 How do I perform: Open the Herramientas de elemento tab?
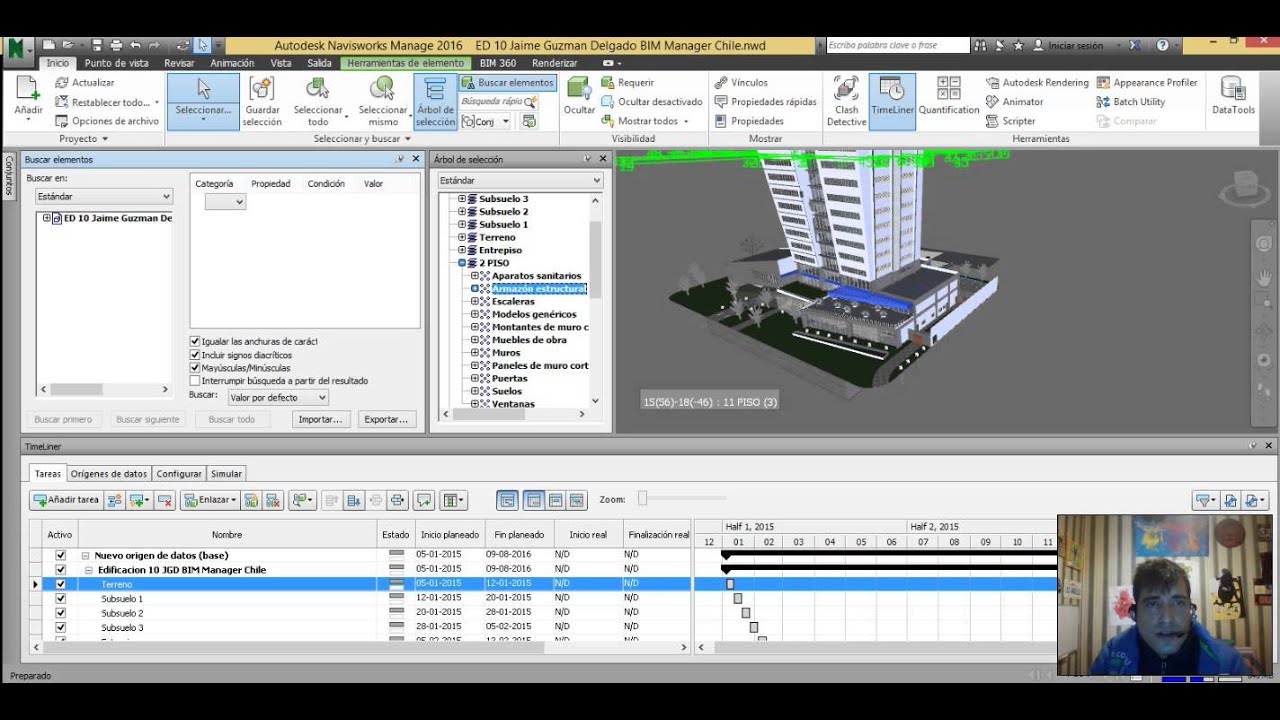coord(405,63)
